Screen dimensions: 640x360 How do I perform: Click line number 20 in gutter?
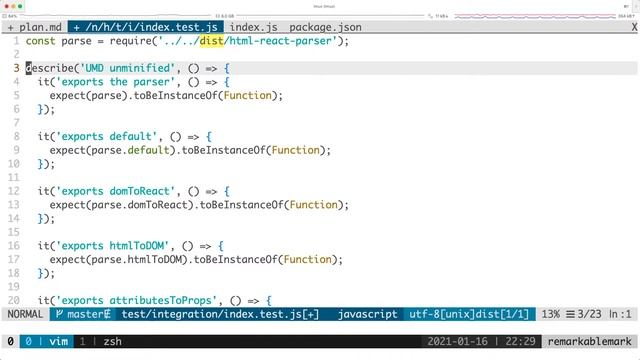tap(13, 300)
